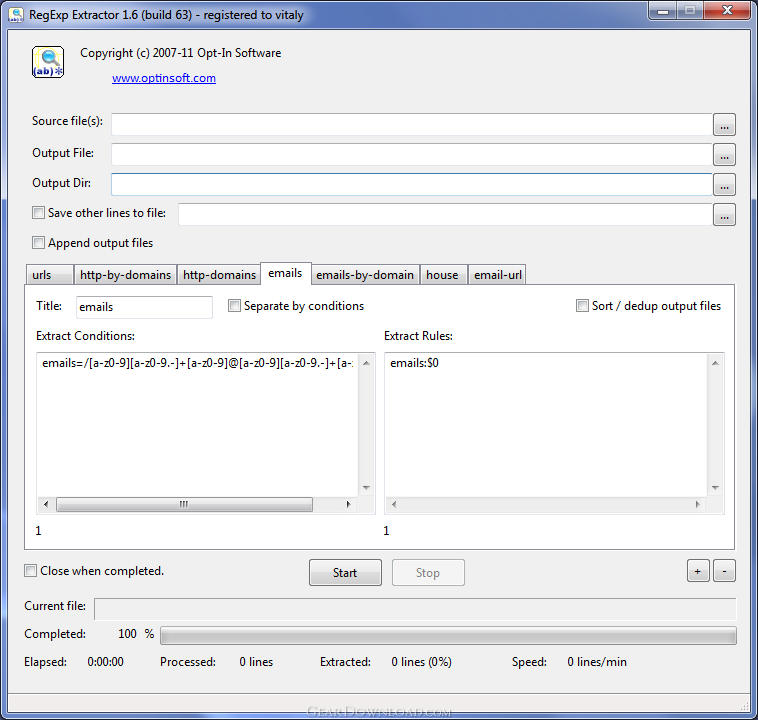Browse for Source file(s) with ellipsis button
The image size is (758, 720).
tap(724, 125)
